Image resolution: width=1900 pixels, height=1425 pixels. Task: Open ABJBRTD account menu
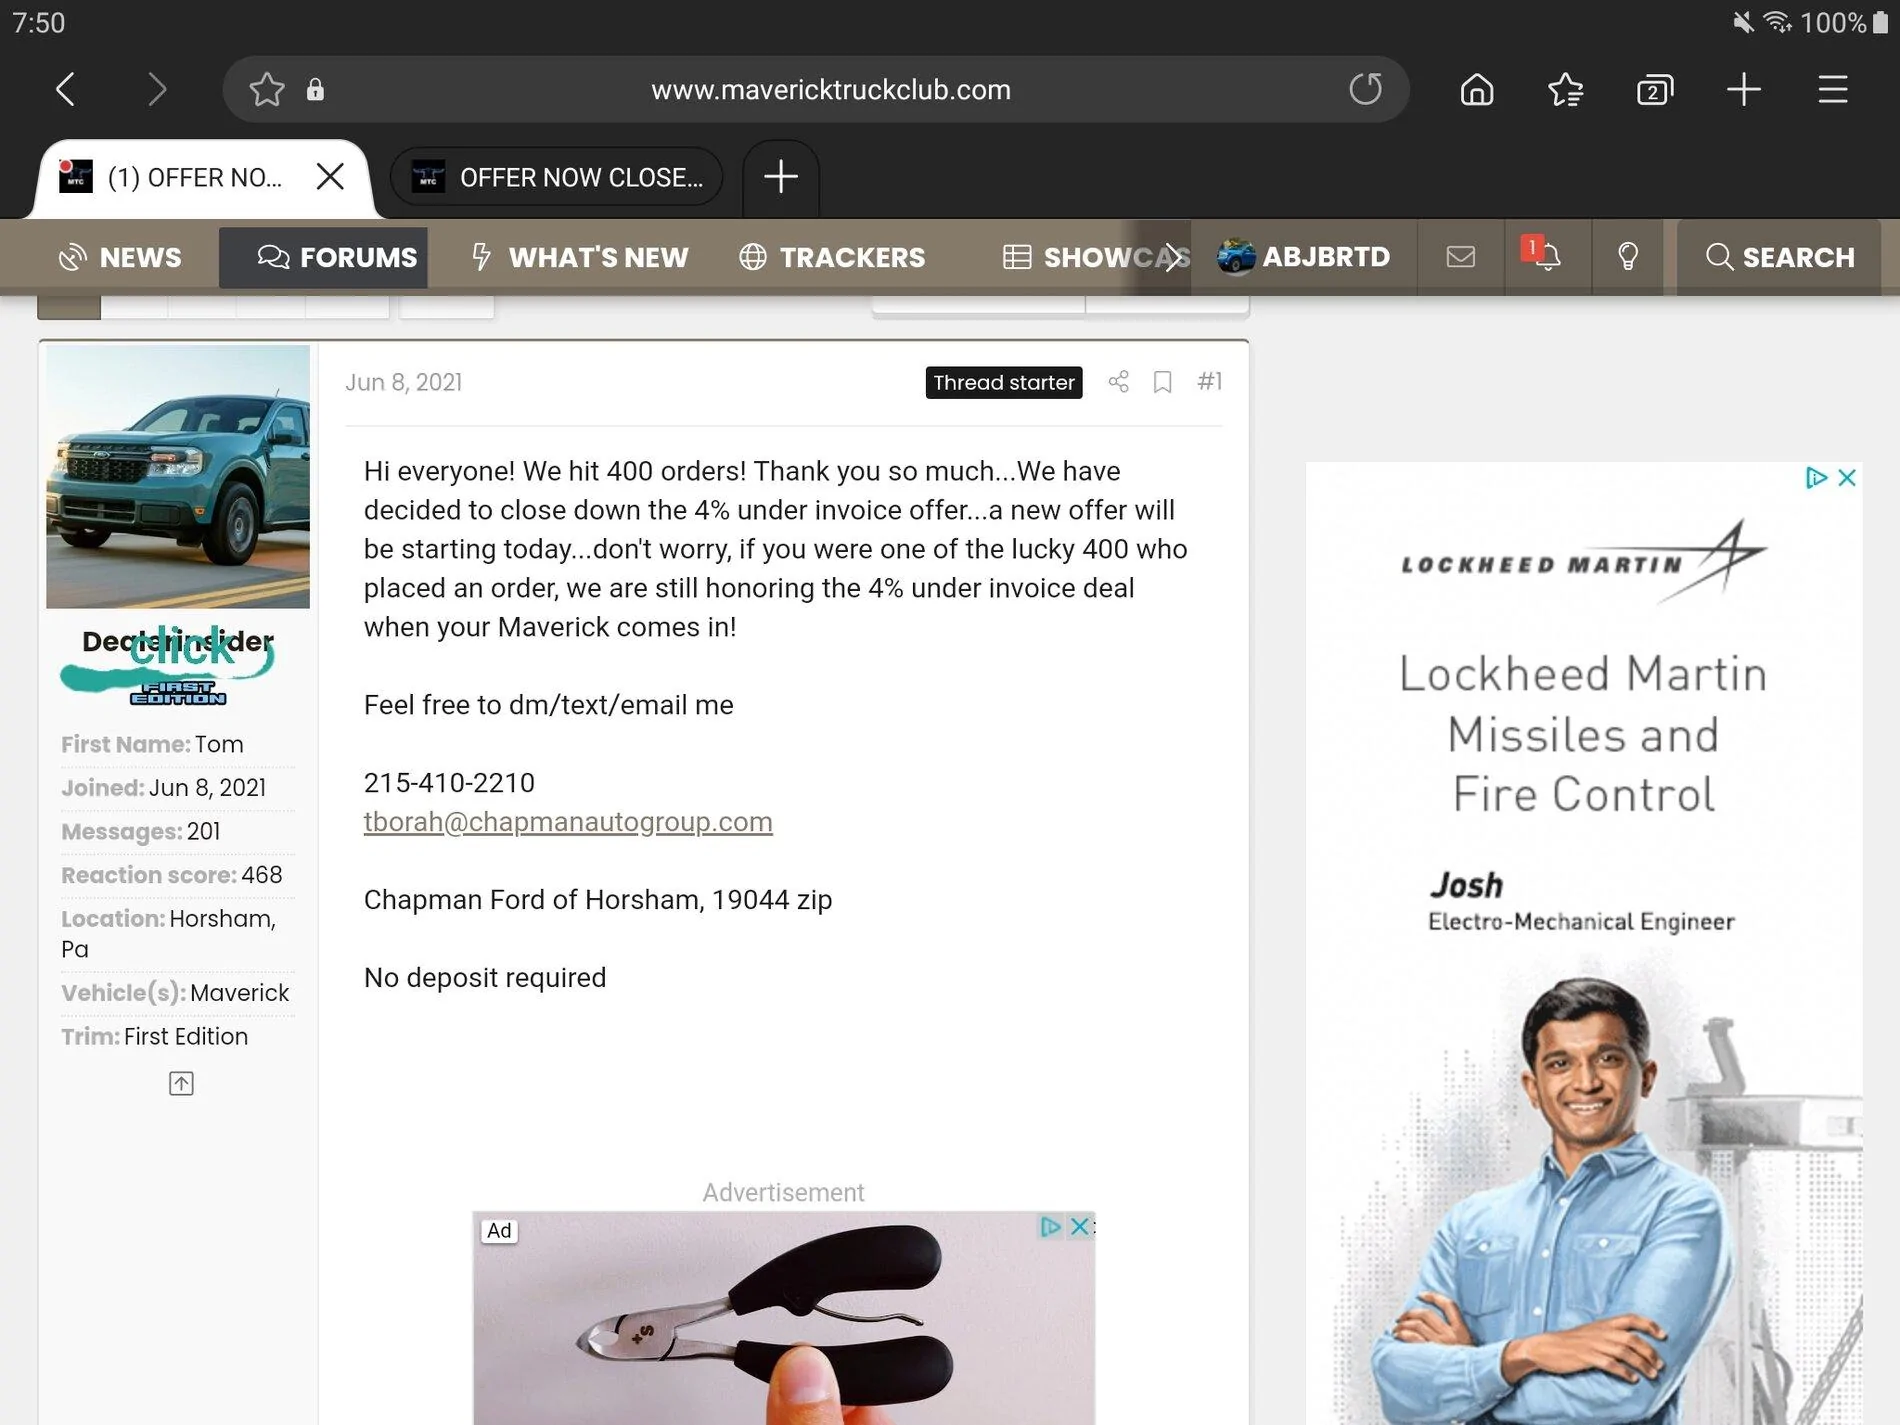coord(1303,257)
